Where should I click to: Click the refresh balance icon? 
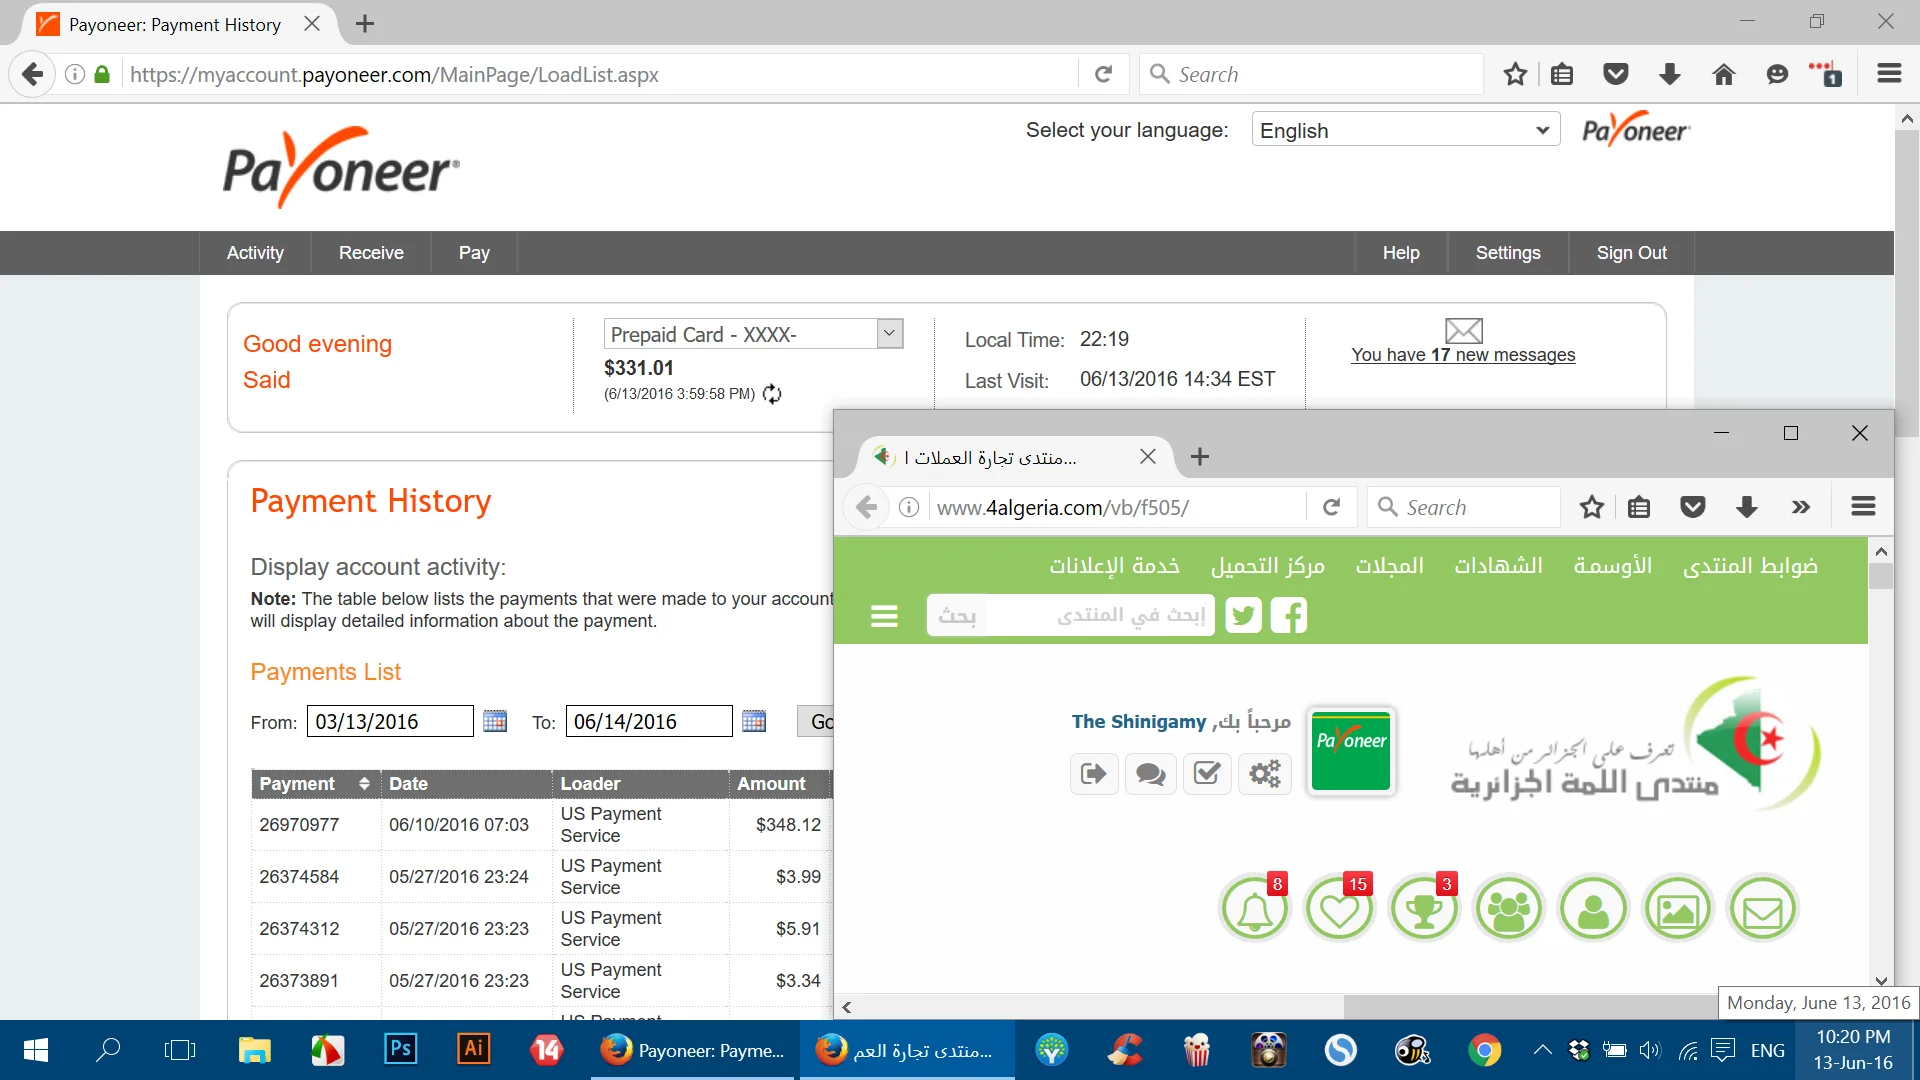[x=772, y=394]
